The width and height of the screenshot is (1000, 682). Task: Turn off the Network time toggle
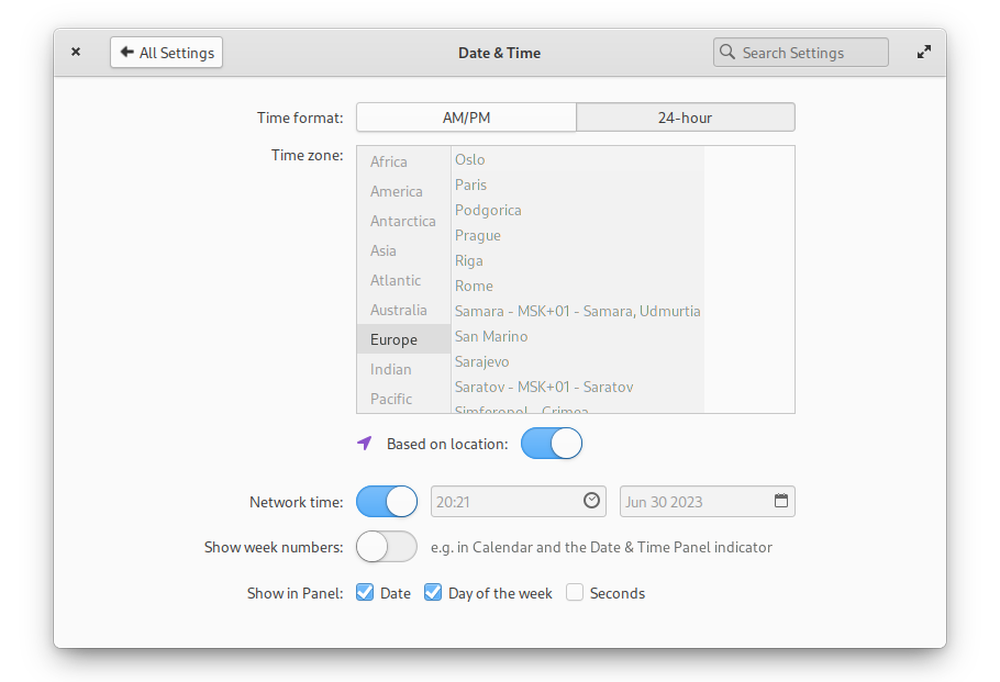click(386, 501)
